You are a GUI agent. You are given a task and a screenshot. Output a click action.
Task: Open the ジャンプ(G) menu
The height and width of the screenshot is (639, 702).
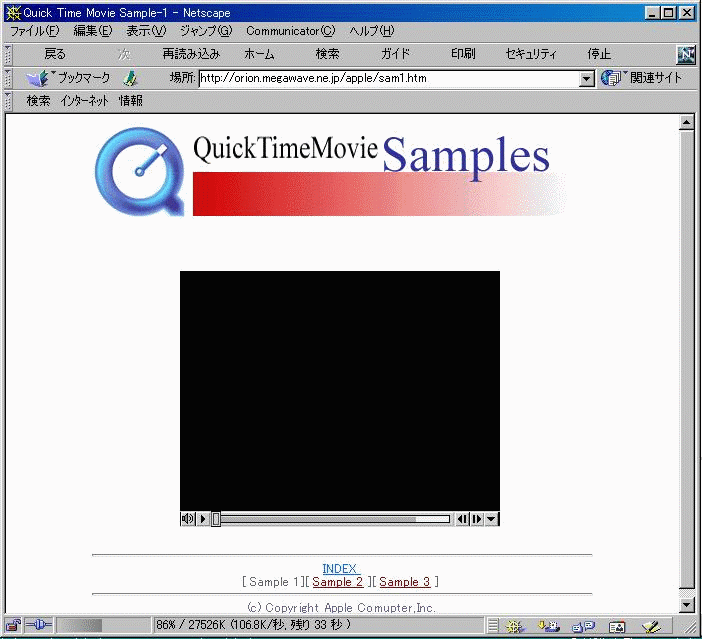tap(206, 31)
